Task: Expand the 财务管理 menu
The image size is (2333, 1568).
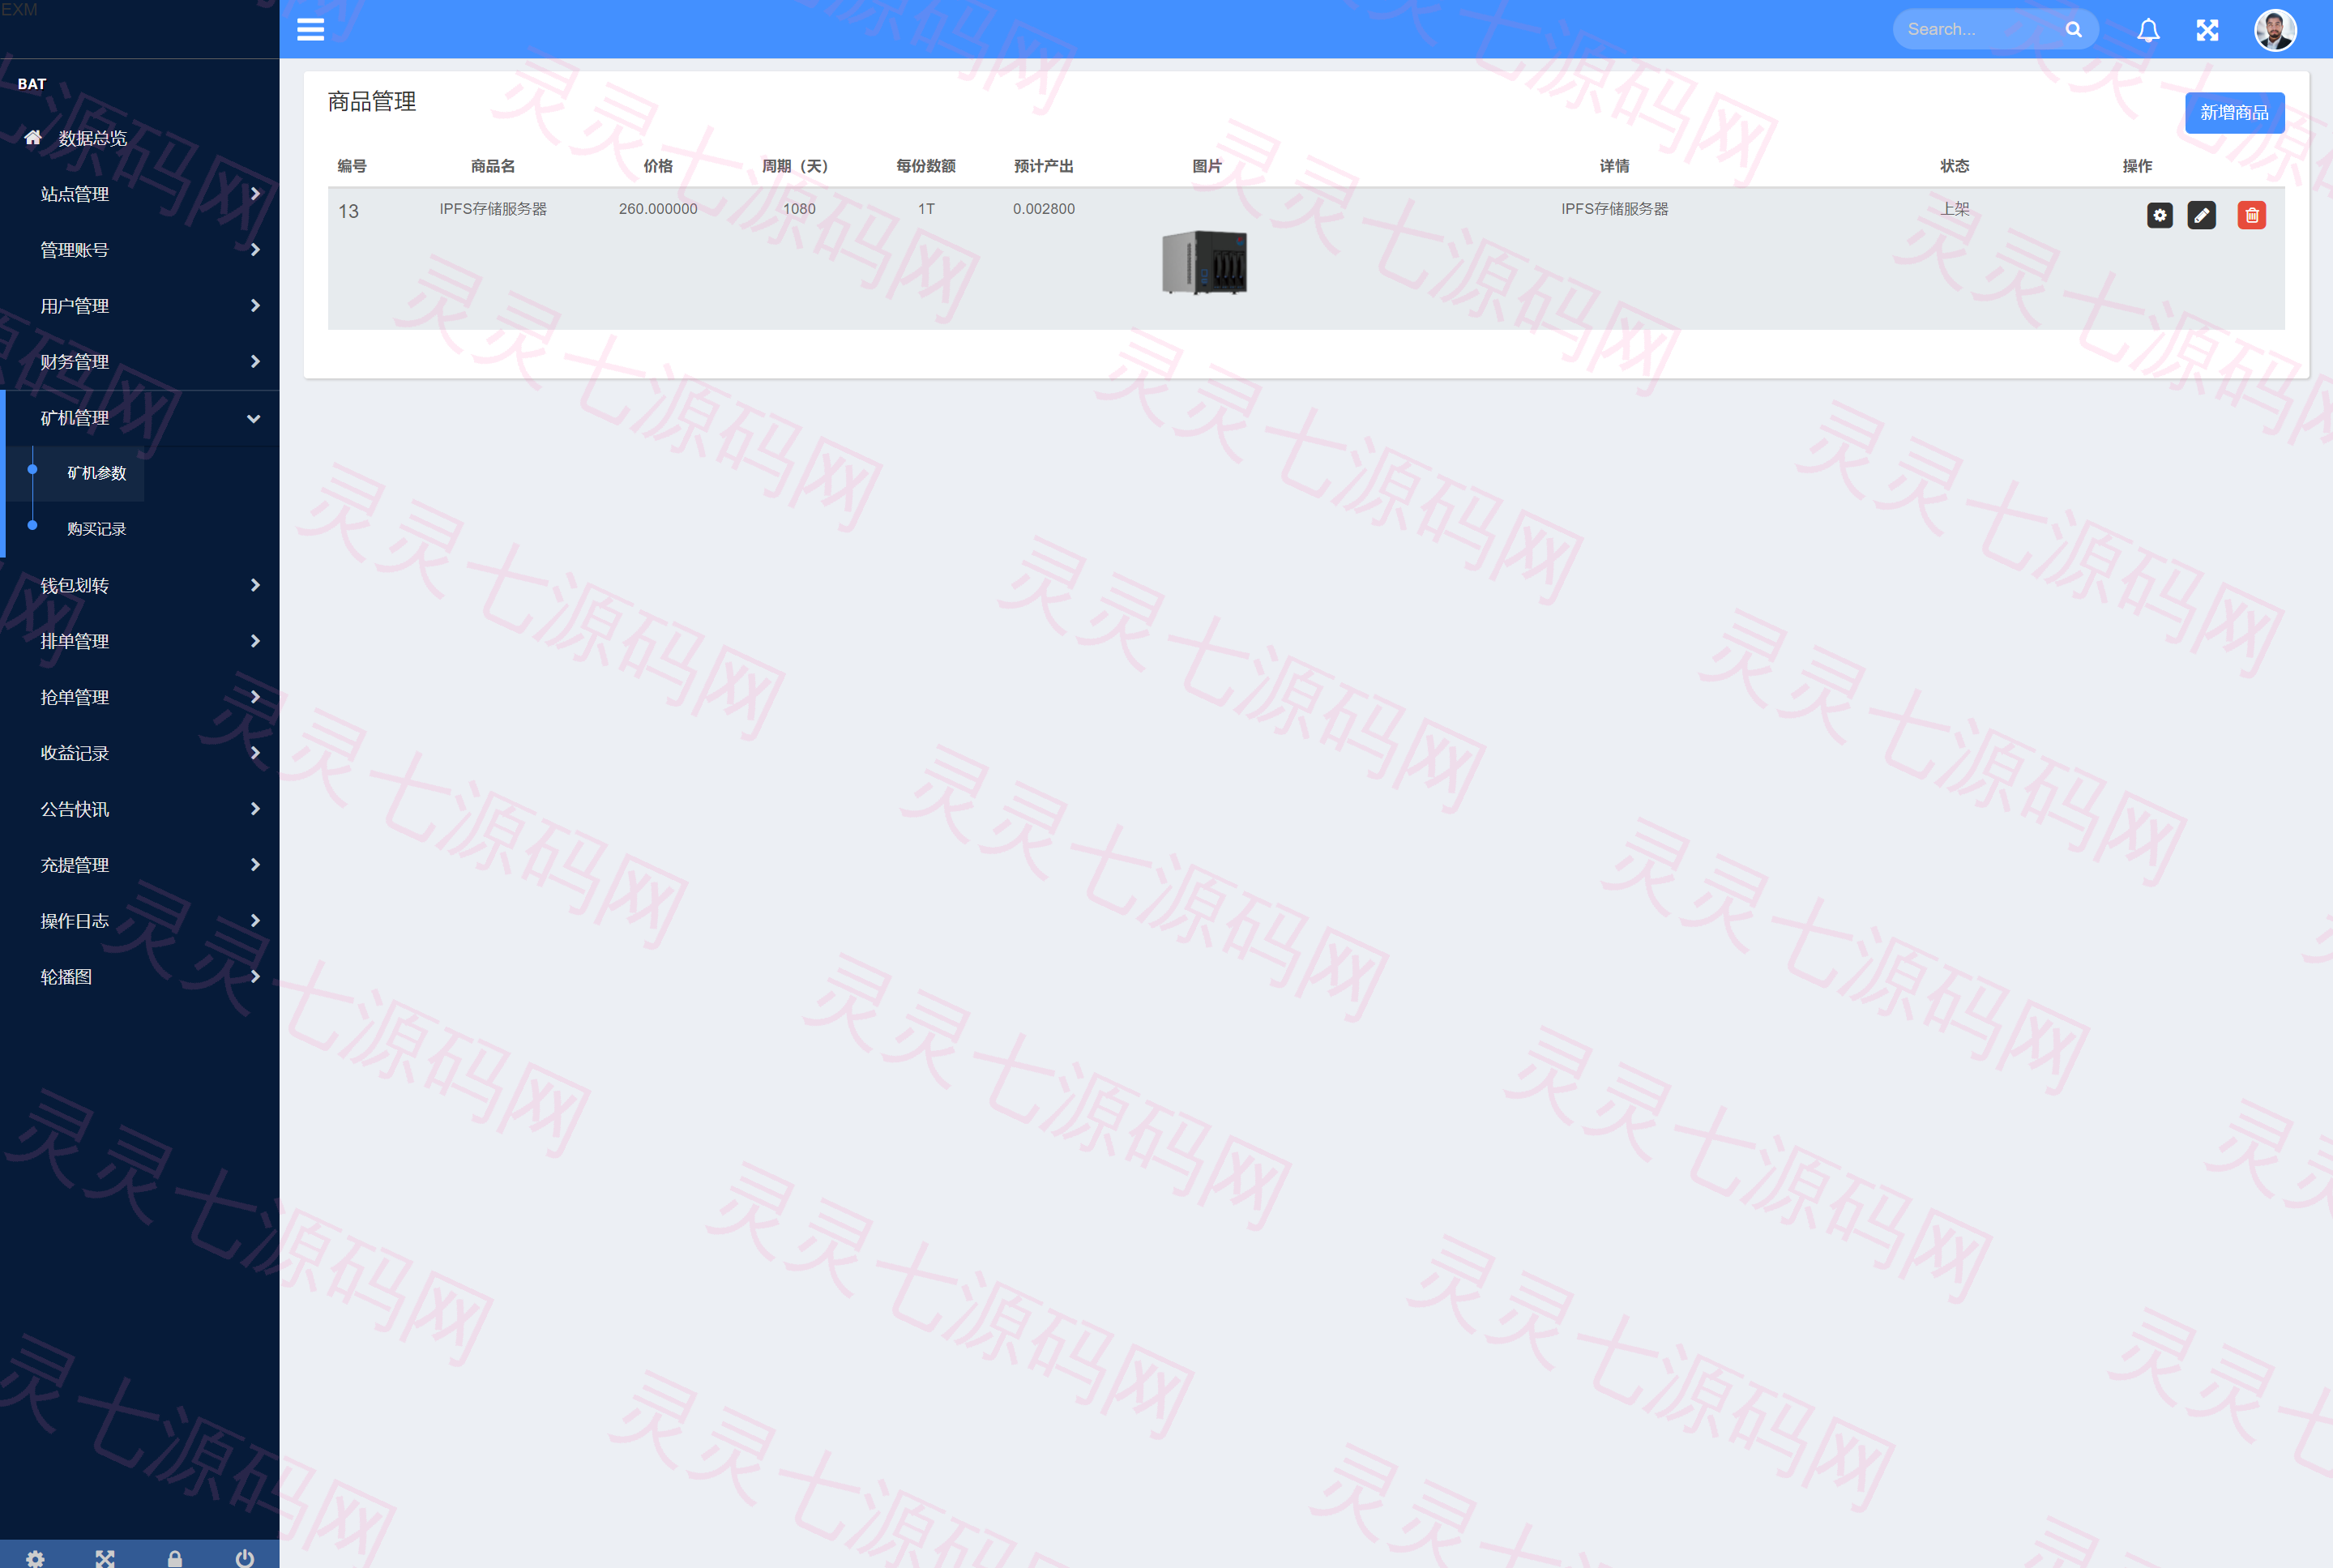Action: tap(140, 362)
